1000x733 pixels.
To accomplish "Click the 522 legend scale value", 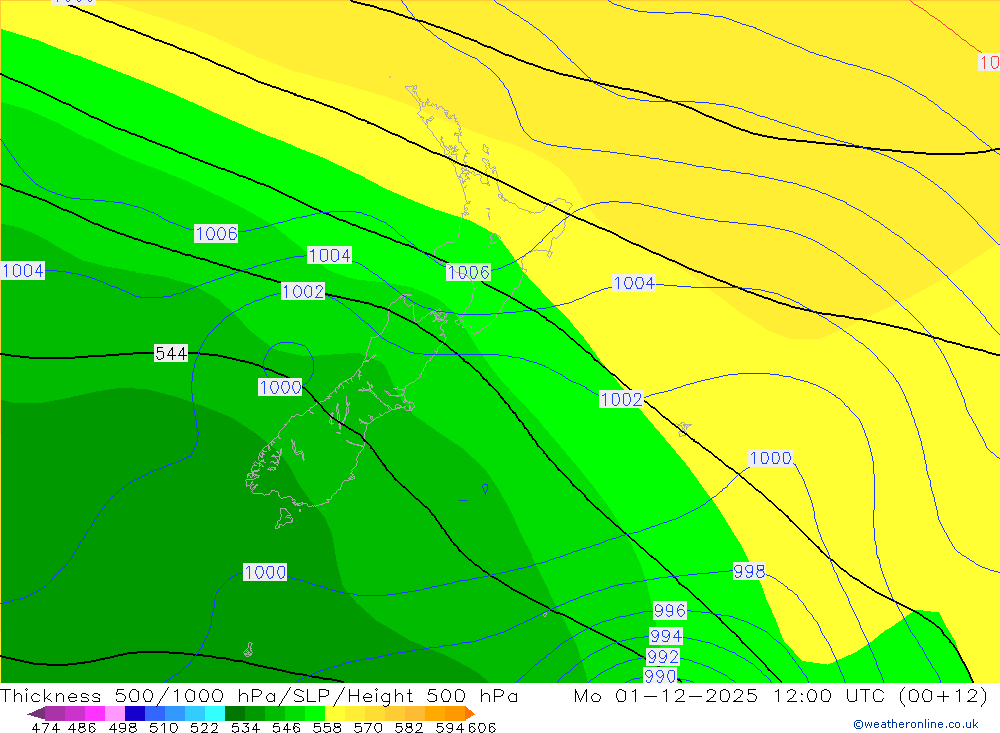I will [x=205, y=727].
